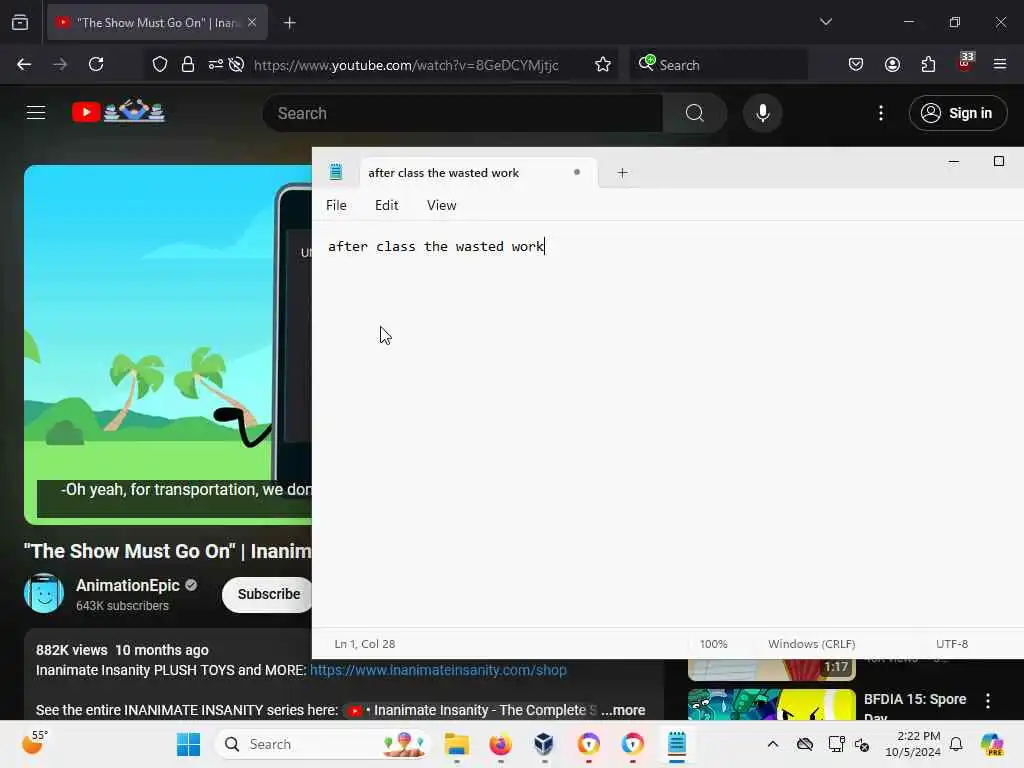
Task: Open Firefox's recent browsing sidebar icon
Action: (20, 23)
